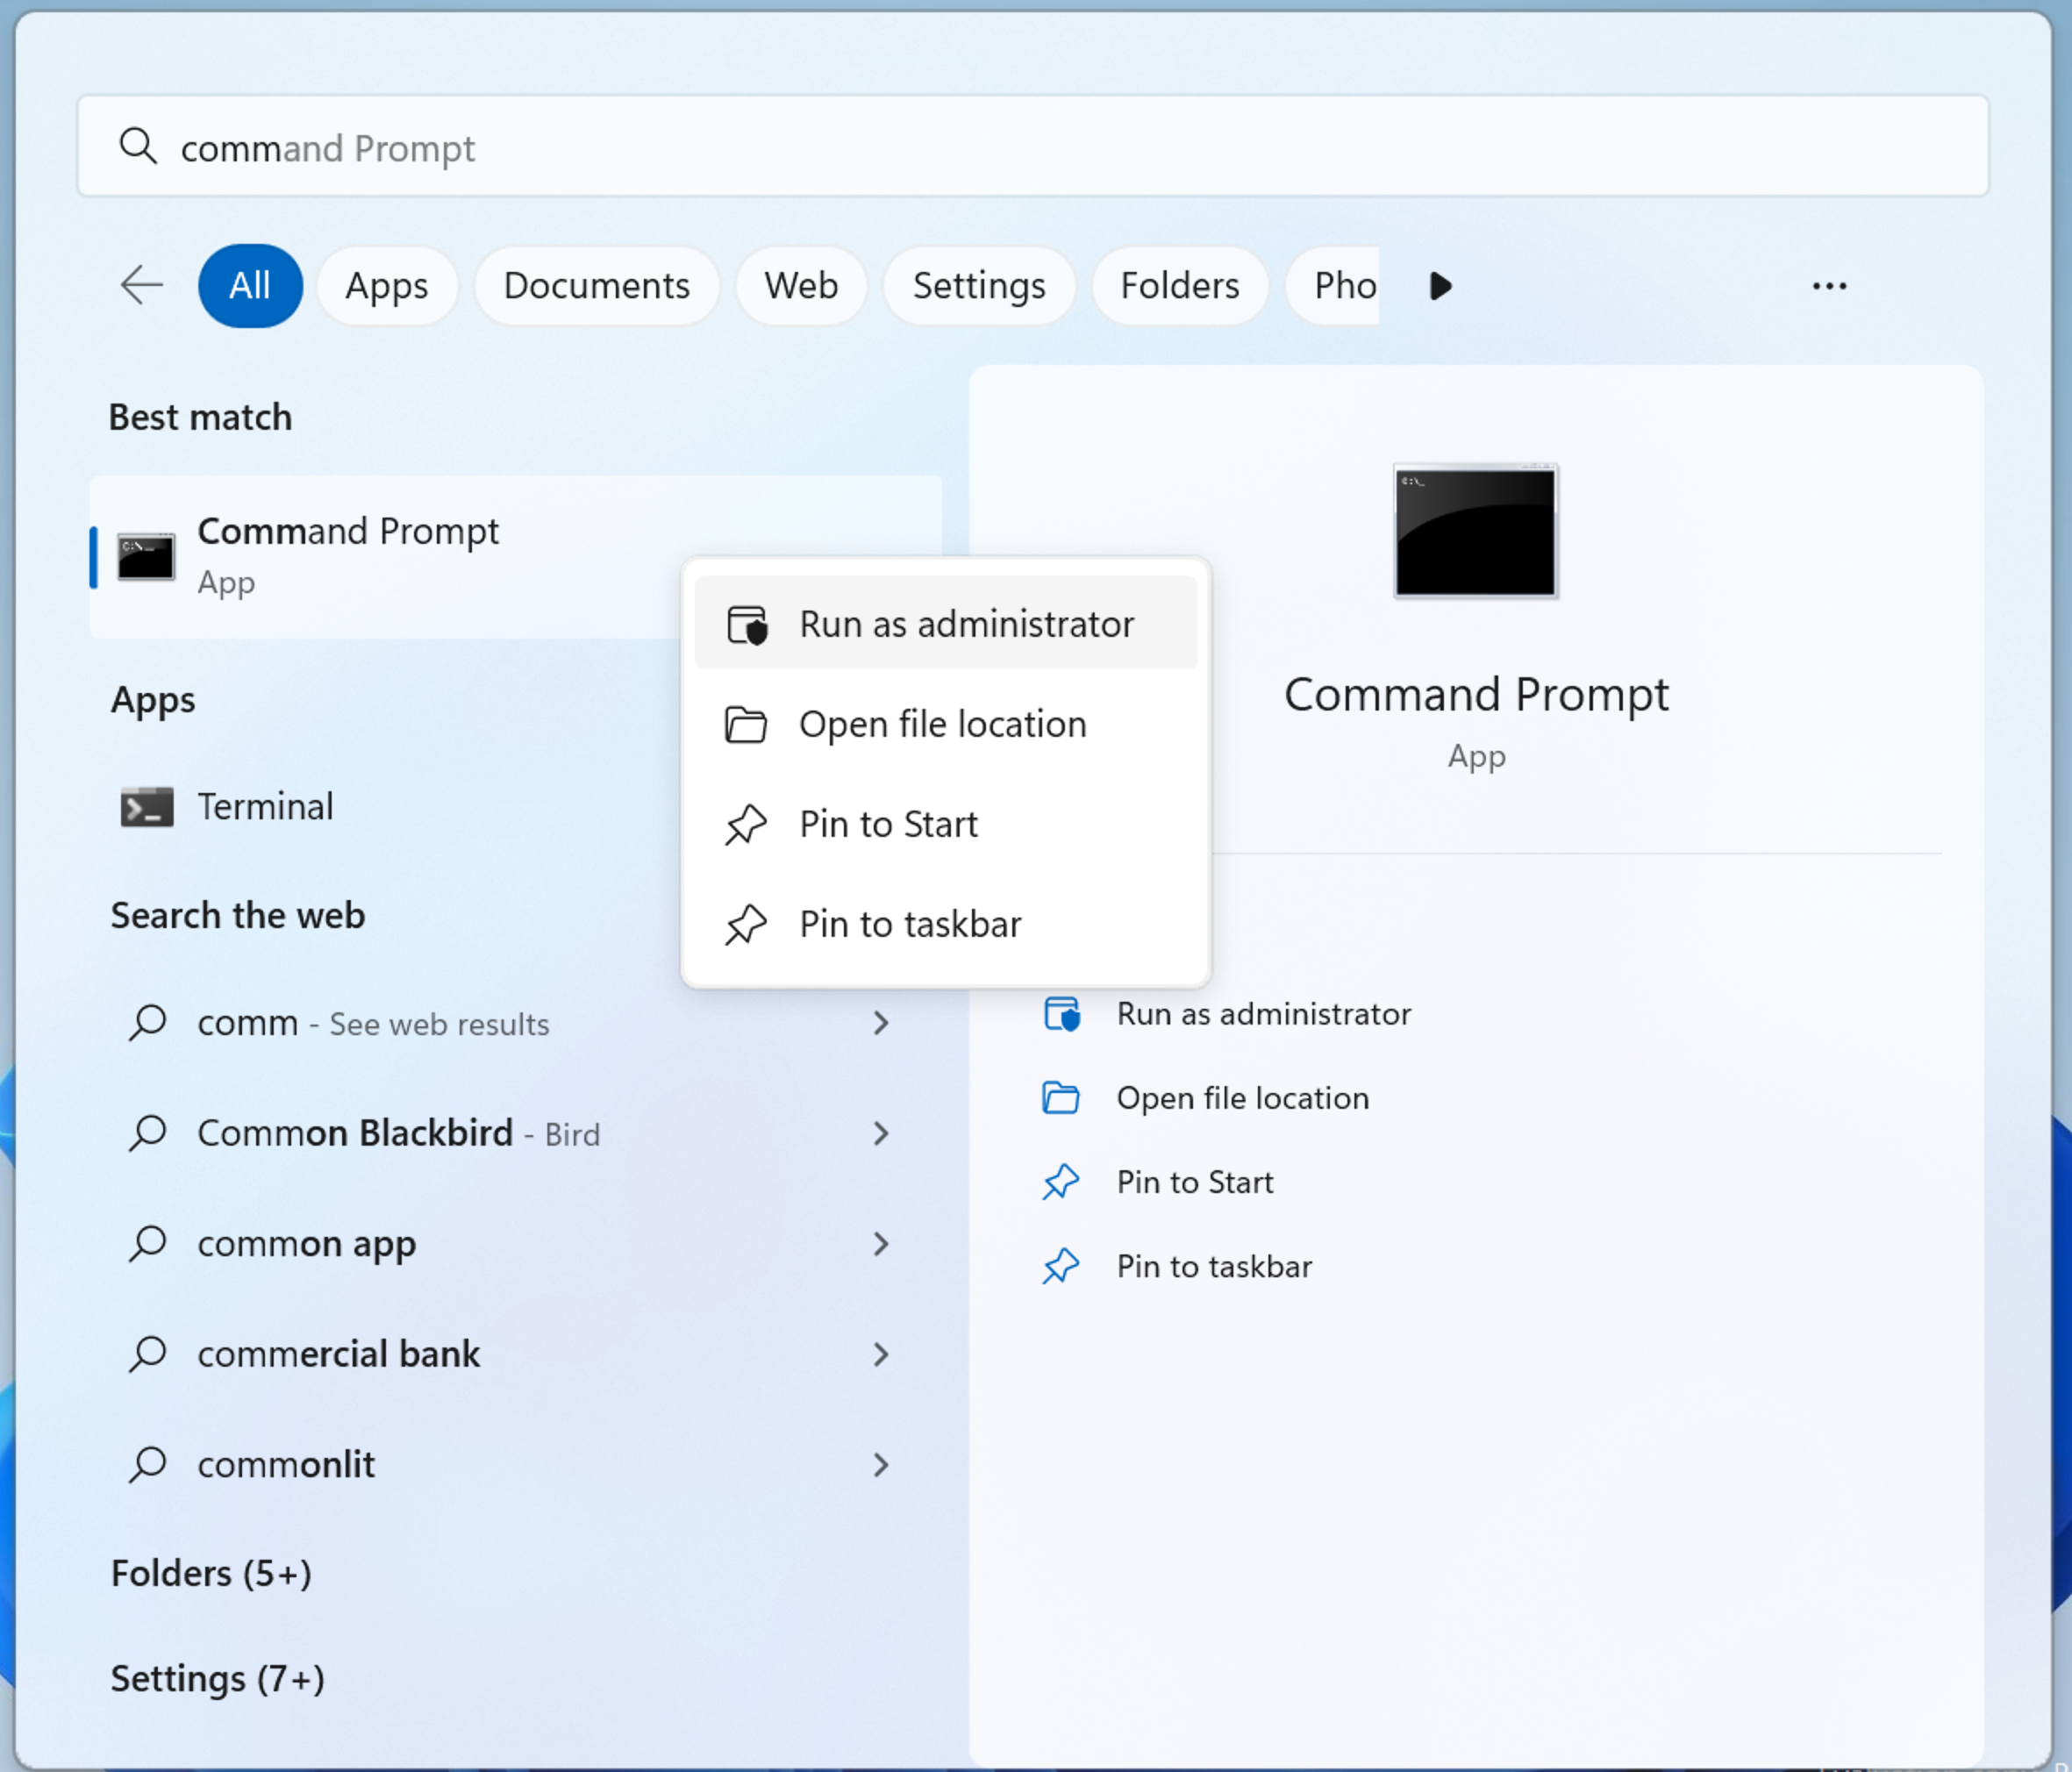This screenshot has height=1772, width=2072.
Task: Expand the Common Blackbird result chevron
Action: point(880,1133)
